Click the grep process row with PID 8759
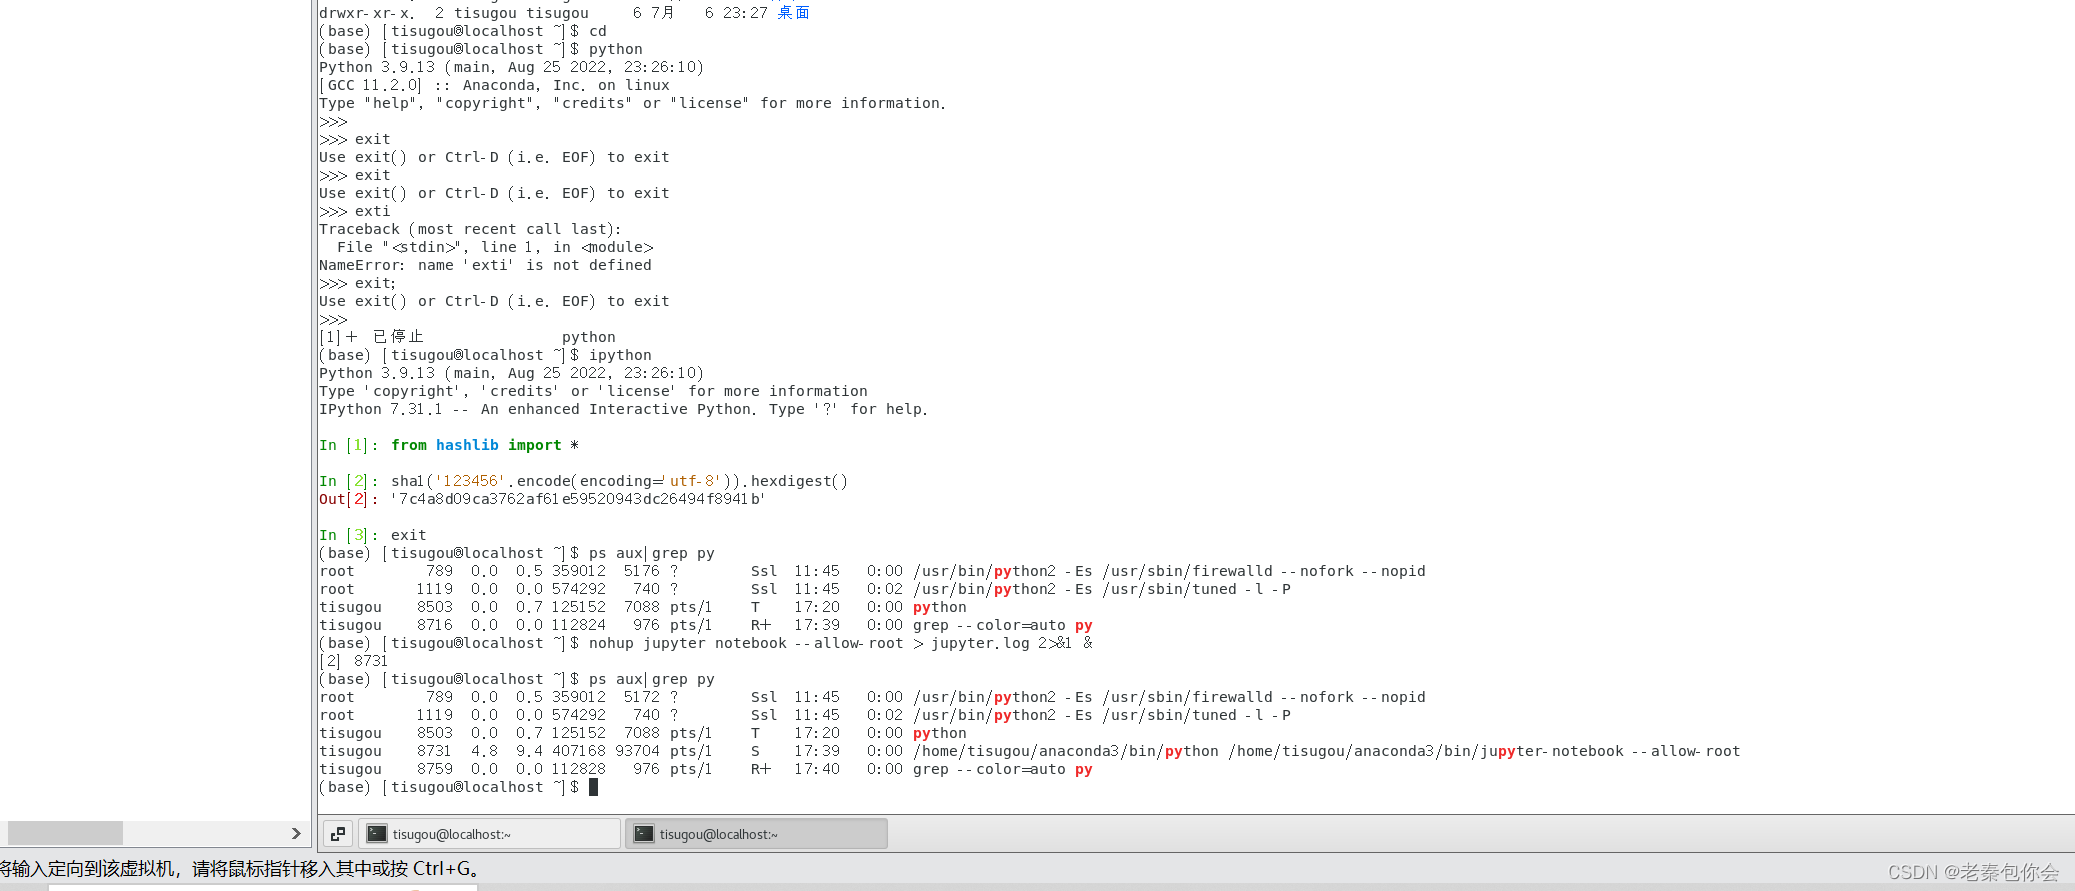This screenshot has height=891, width=2075. (705, 769)
